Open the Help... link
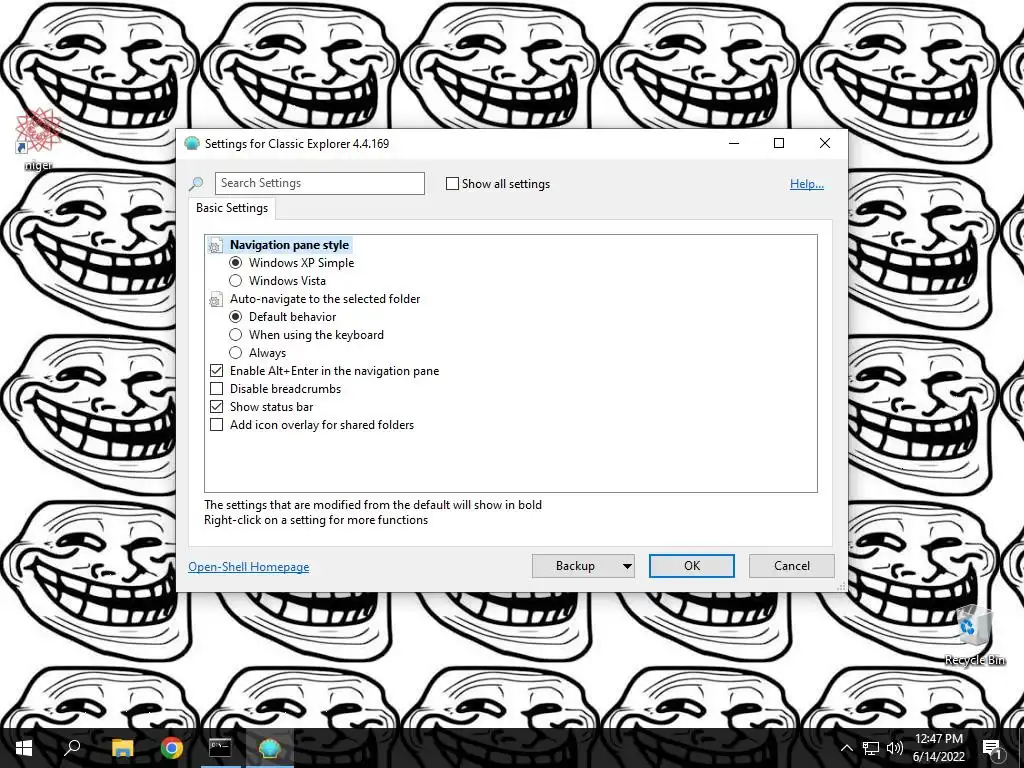This screenshot has width=1024, height=768. coord(807,184)
